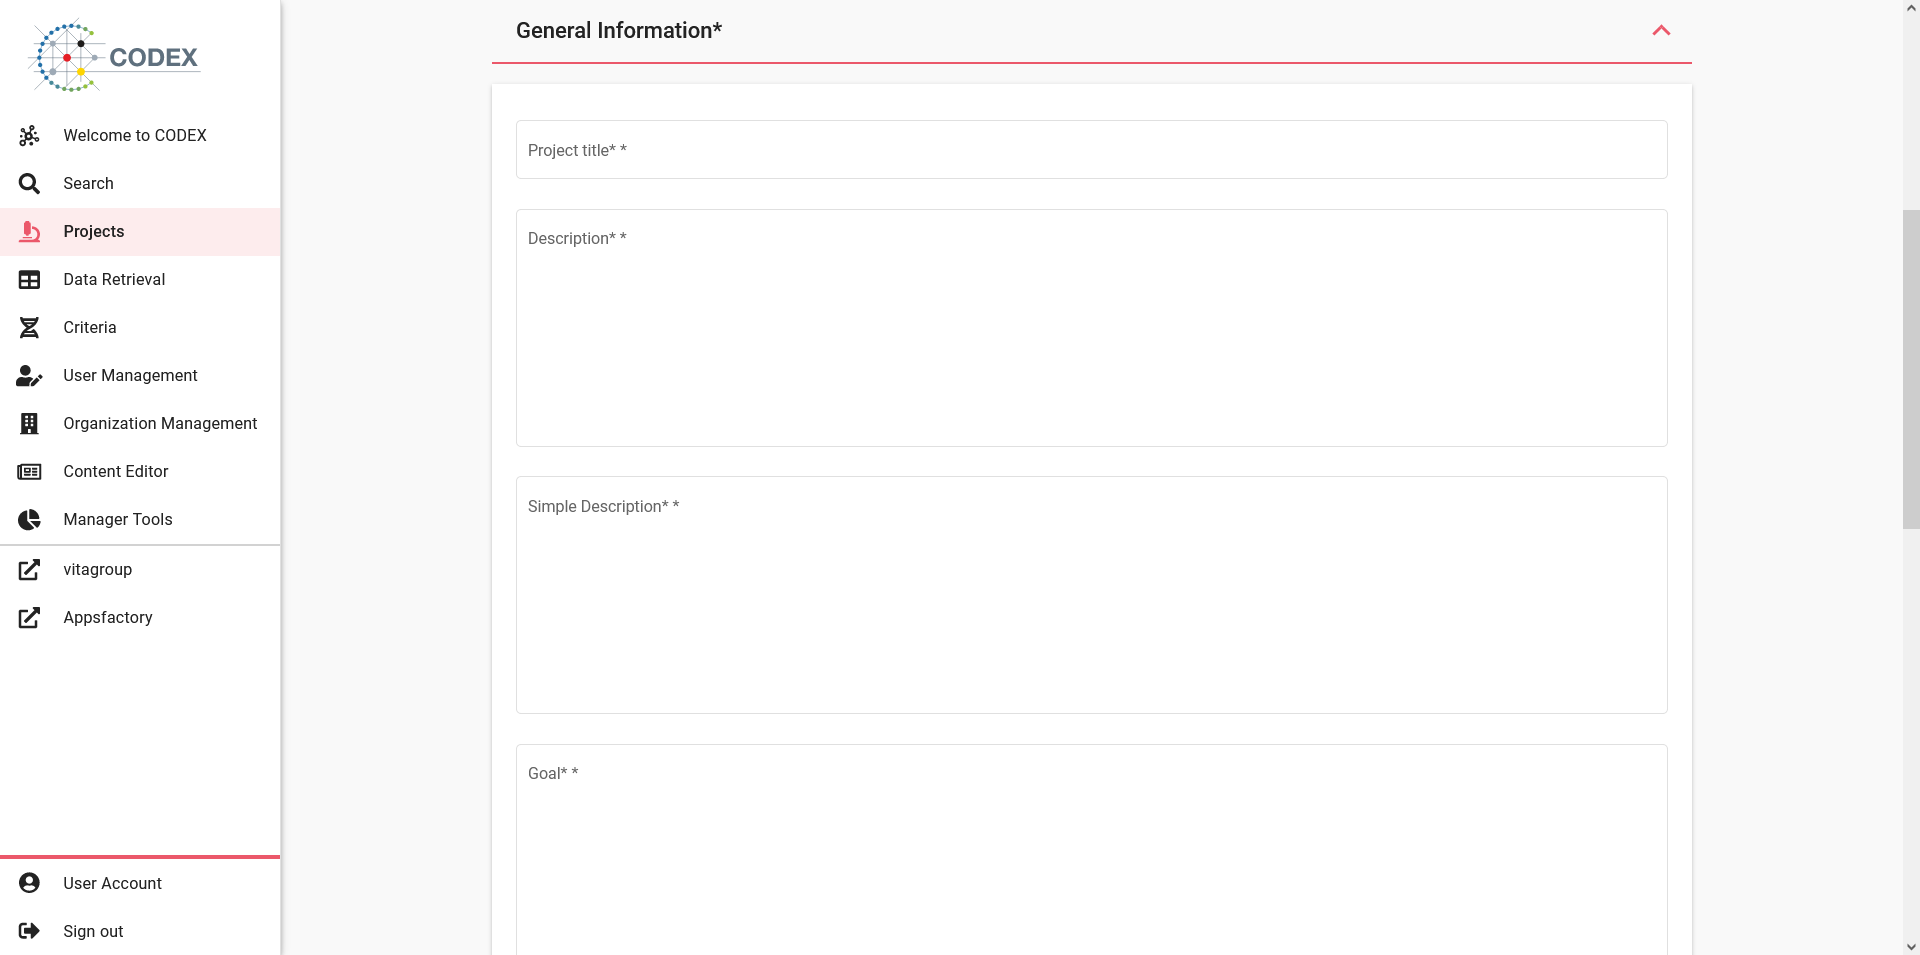Click the Criteria hourglass icon
This screenshot has height=955, width=1920.
point(29,327)
